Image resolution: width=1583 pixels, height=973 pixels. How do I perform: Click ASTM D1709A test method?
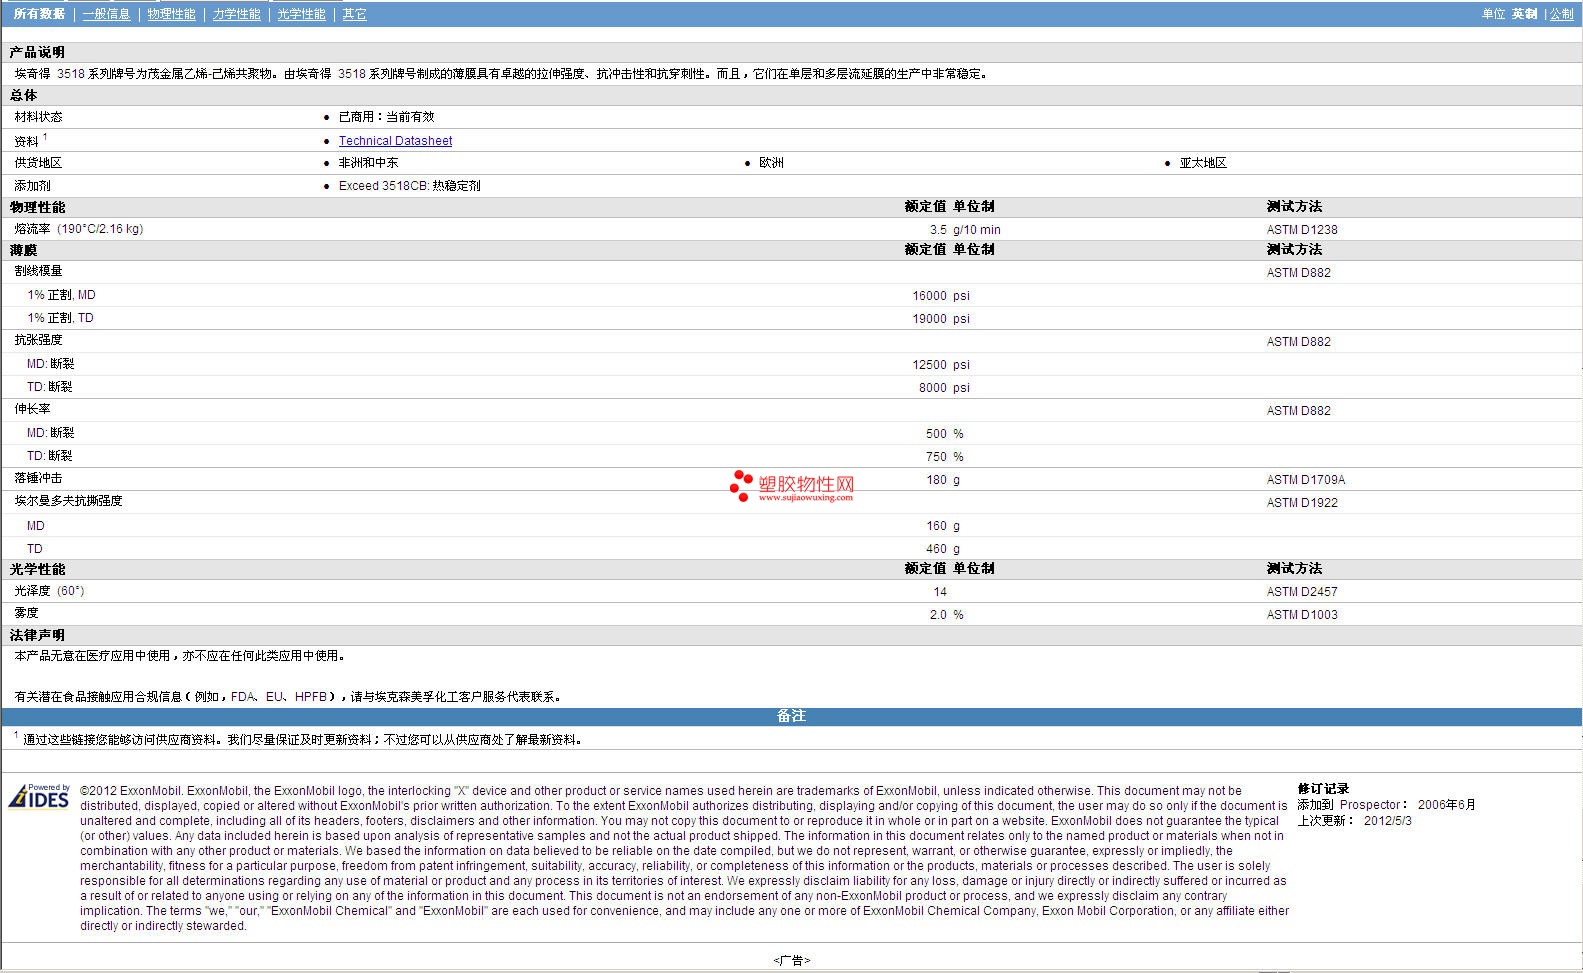tap(1306, 480)
